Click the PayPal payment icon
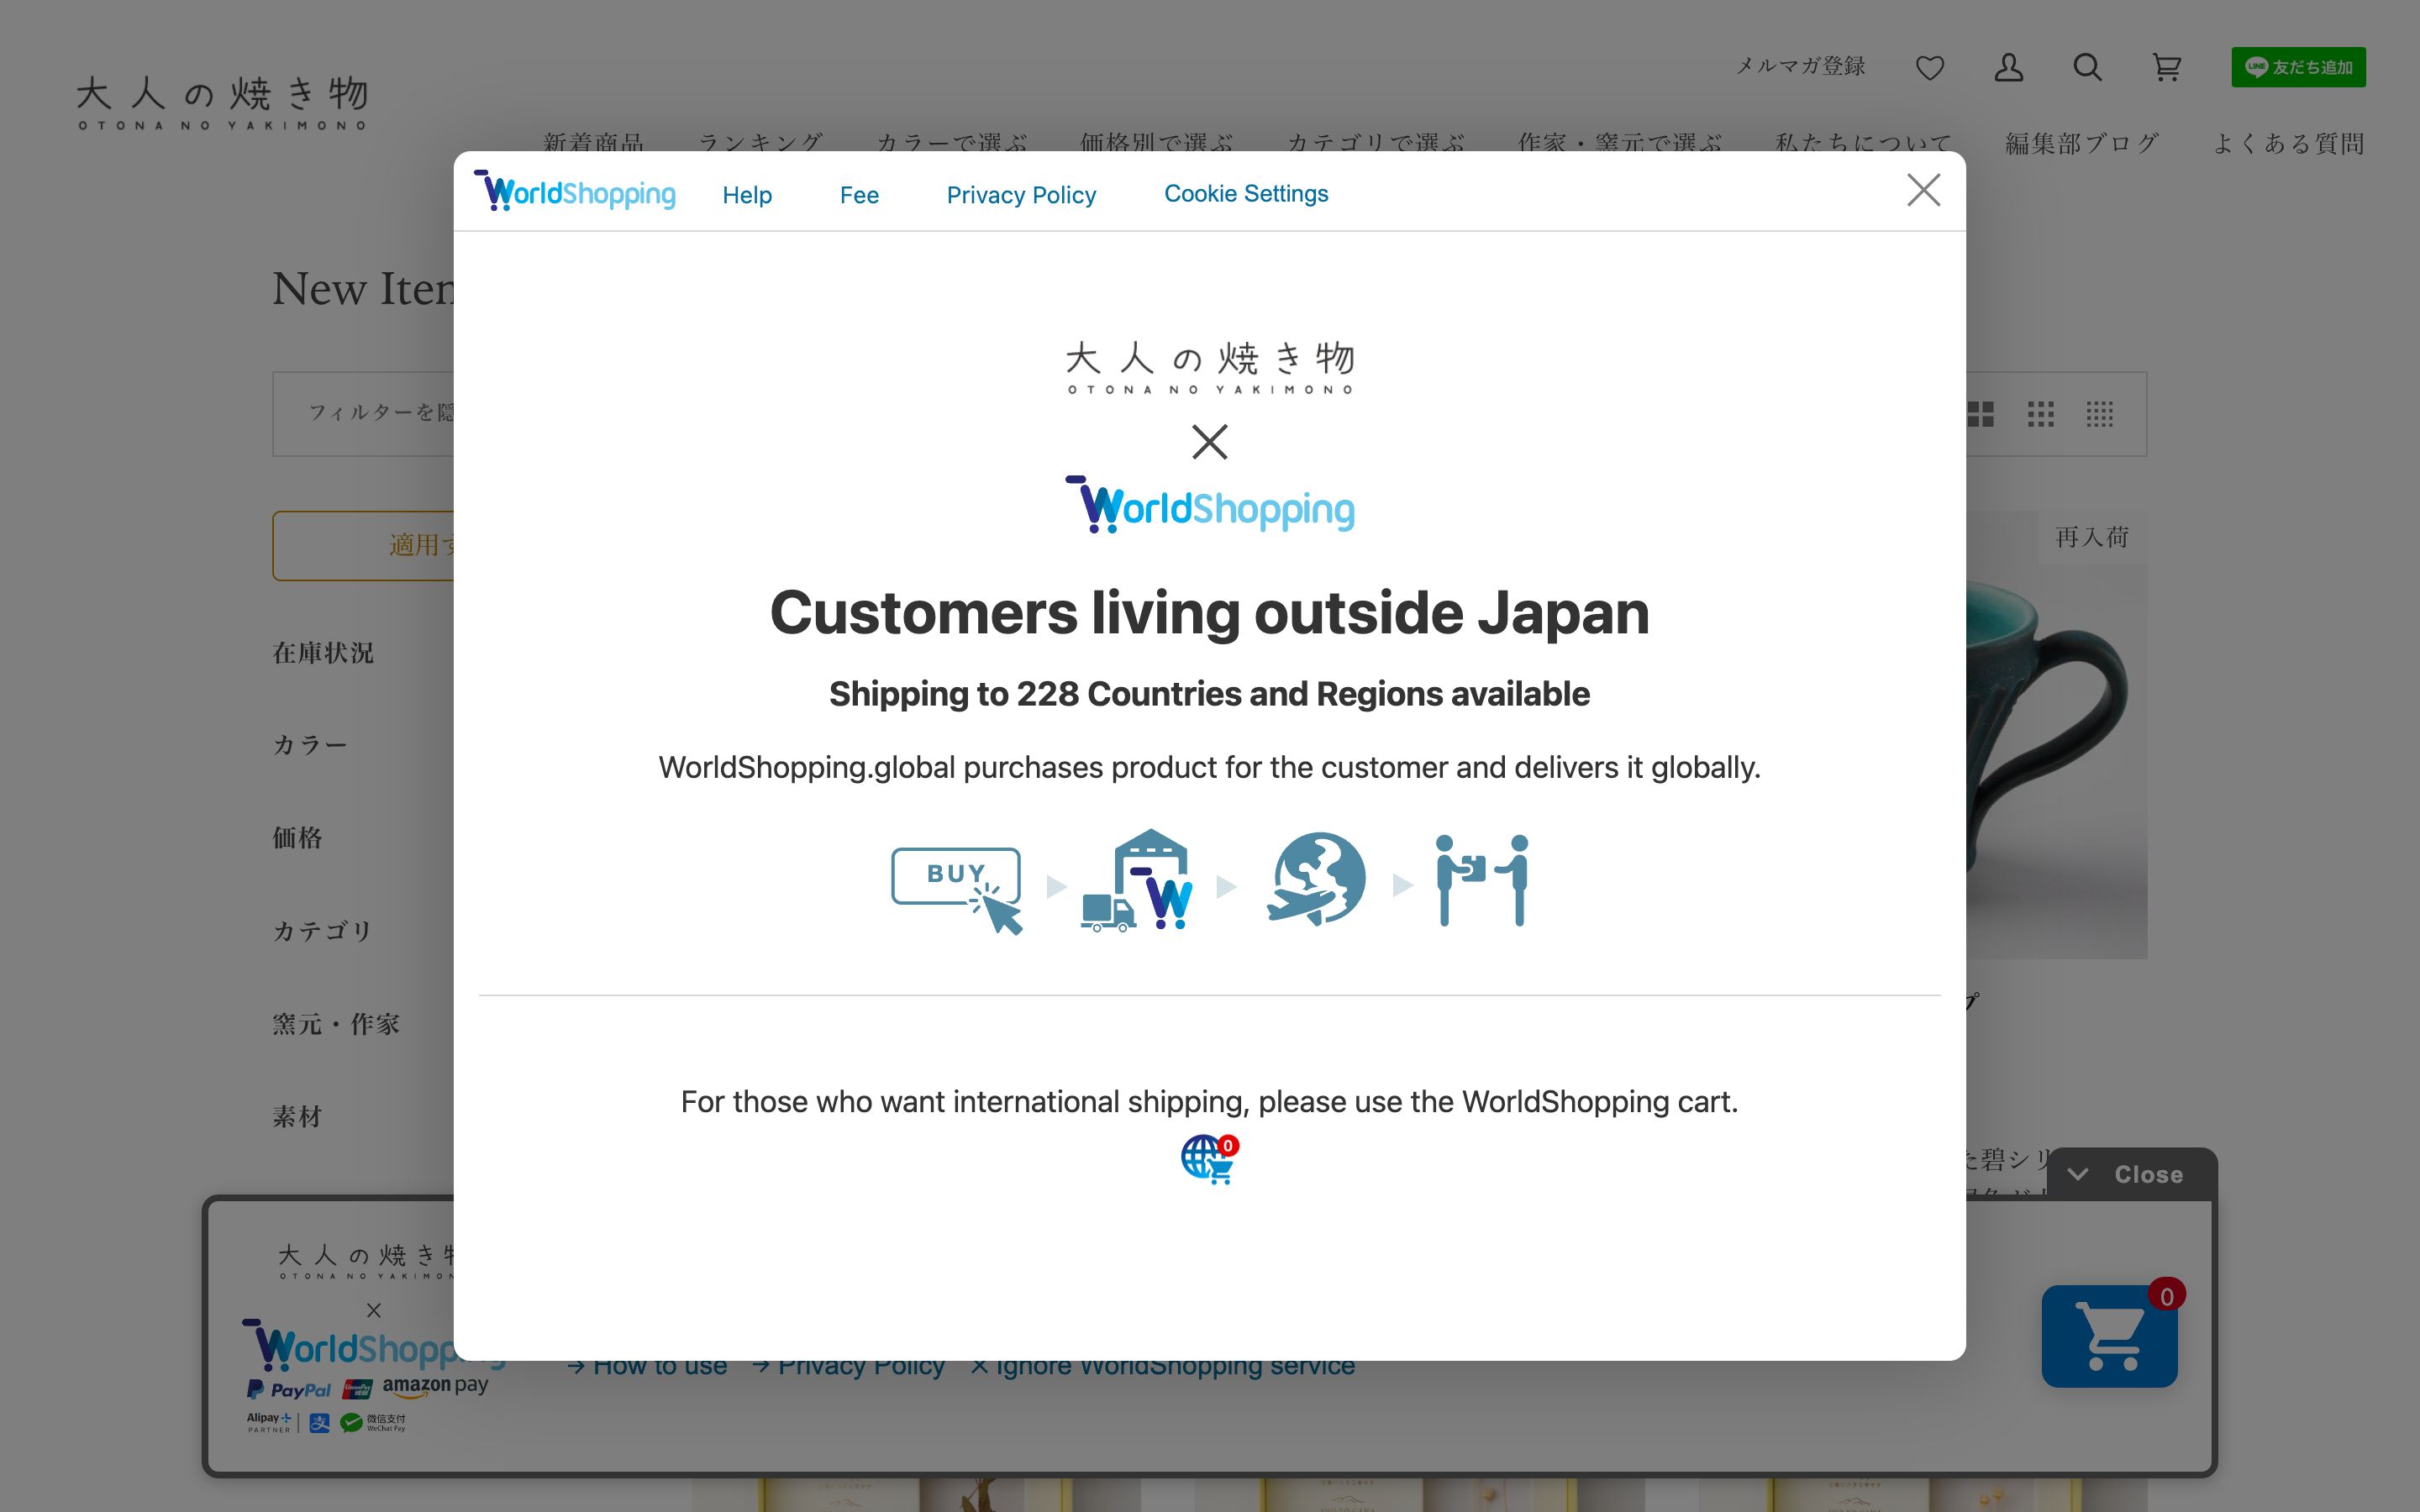 pyautogui.click(x=288, y=1390)
